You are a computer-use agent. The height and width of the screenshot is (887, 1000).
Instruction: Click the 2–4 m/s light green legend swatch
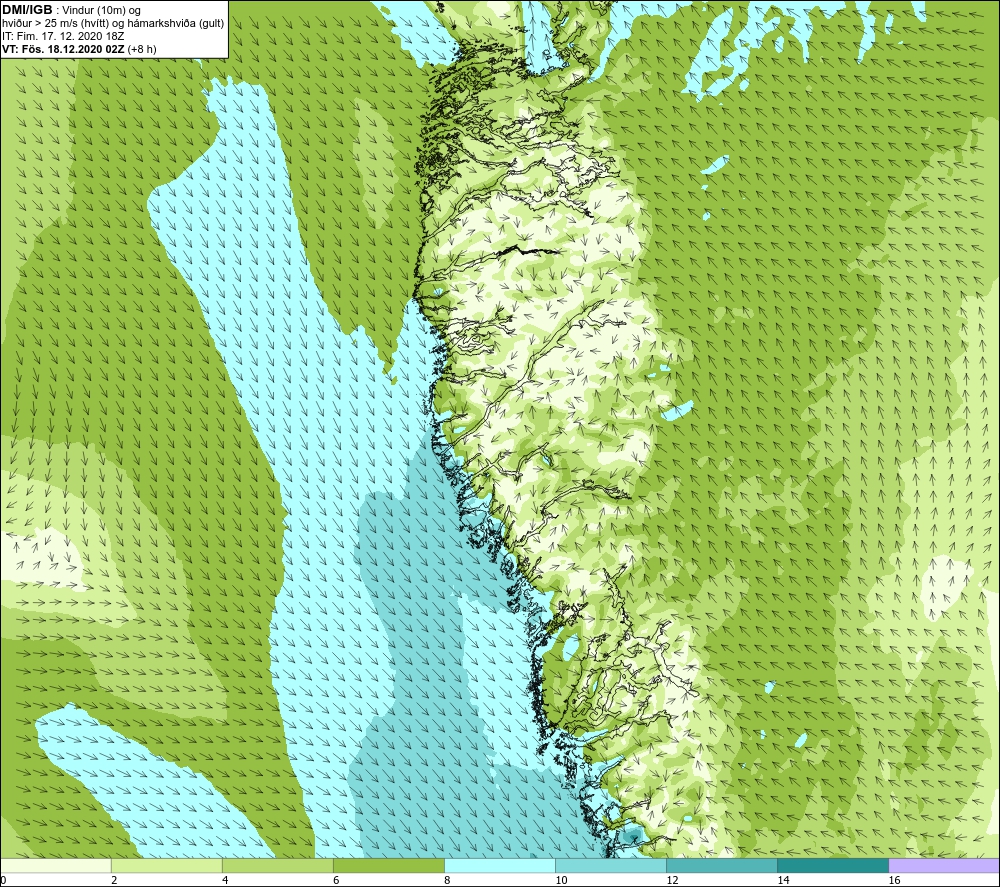pos(167,865)
